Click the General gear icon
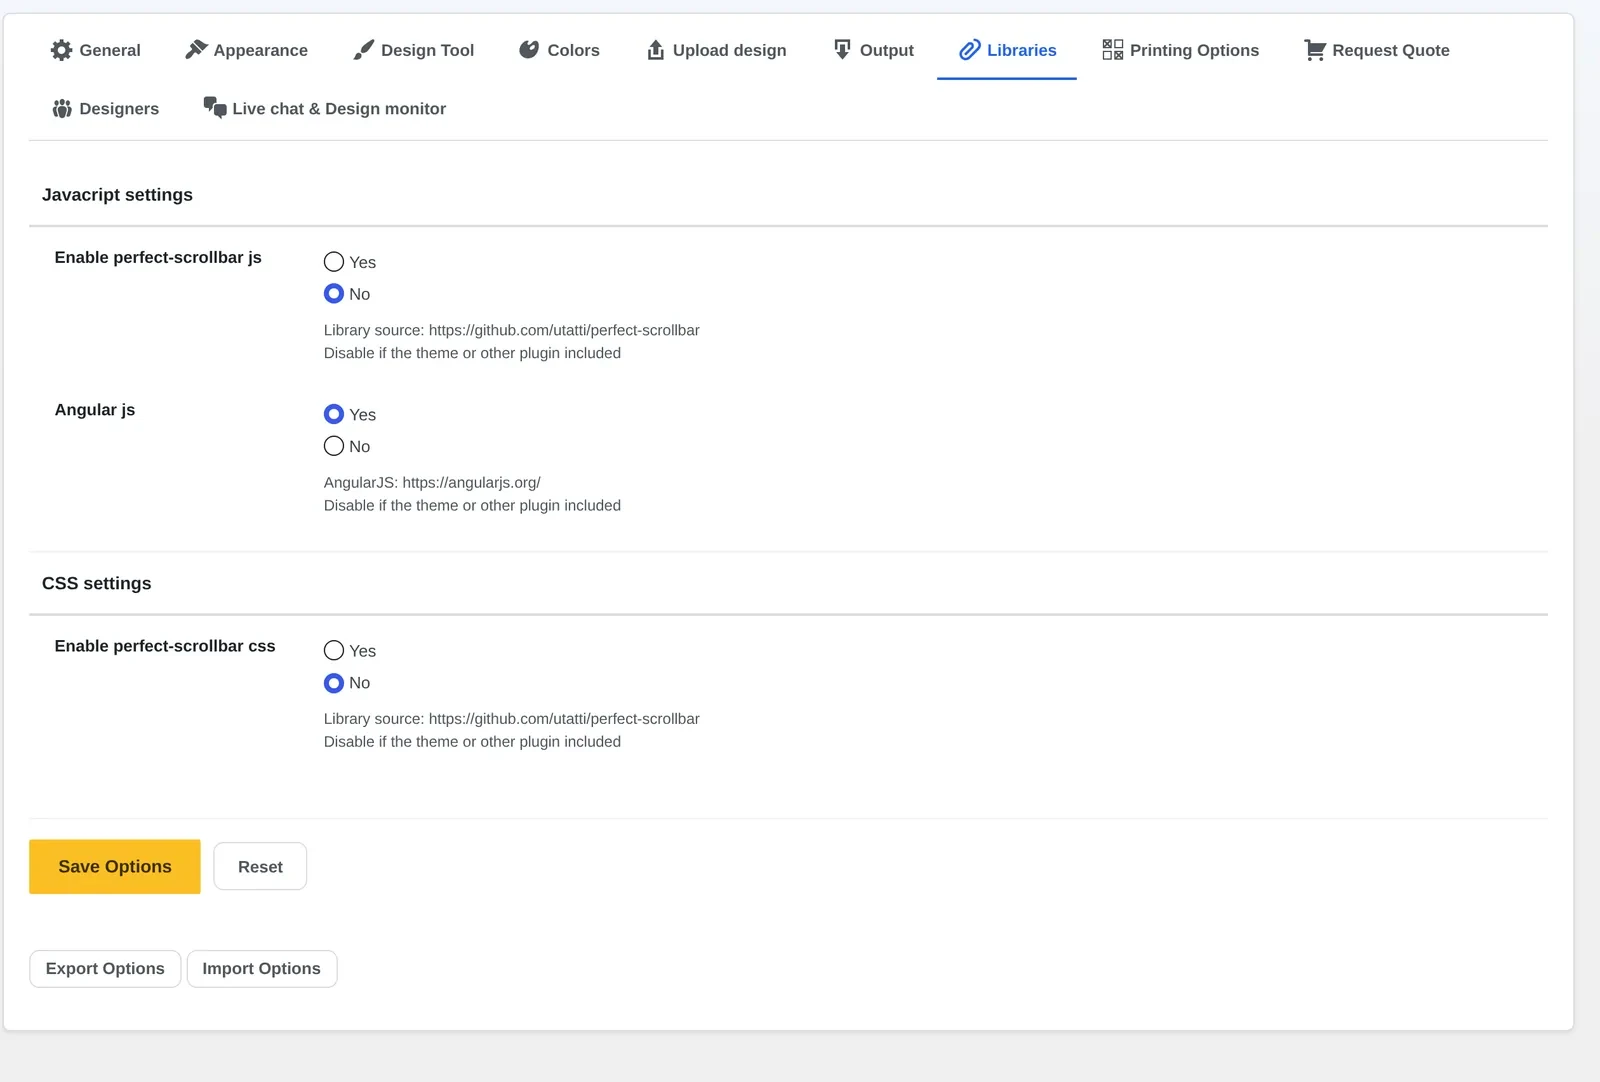This screenshot has width=1600, height=1082. (x=61, y=50)
